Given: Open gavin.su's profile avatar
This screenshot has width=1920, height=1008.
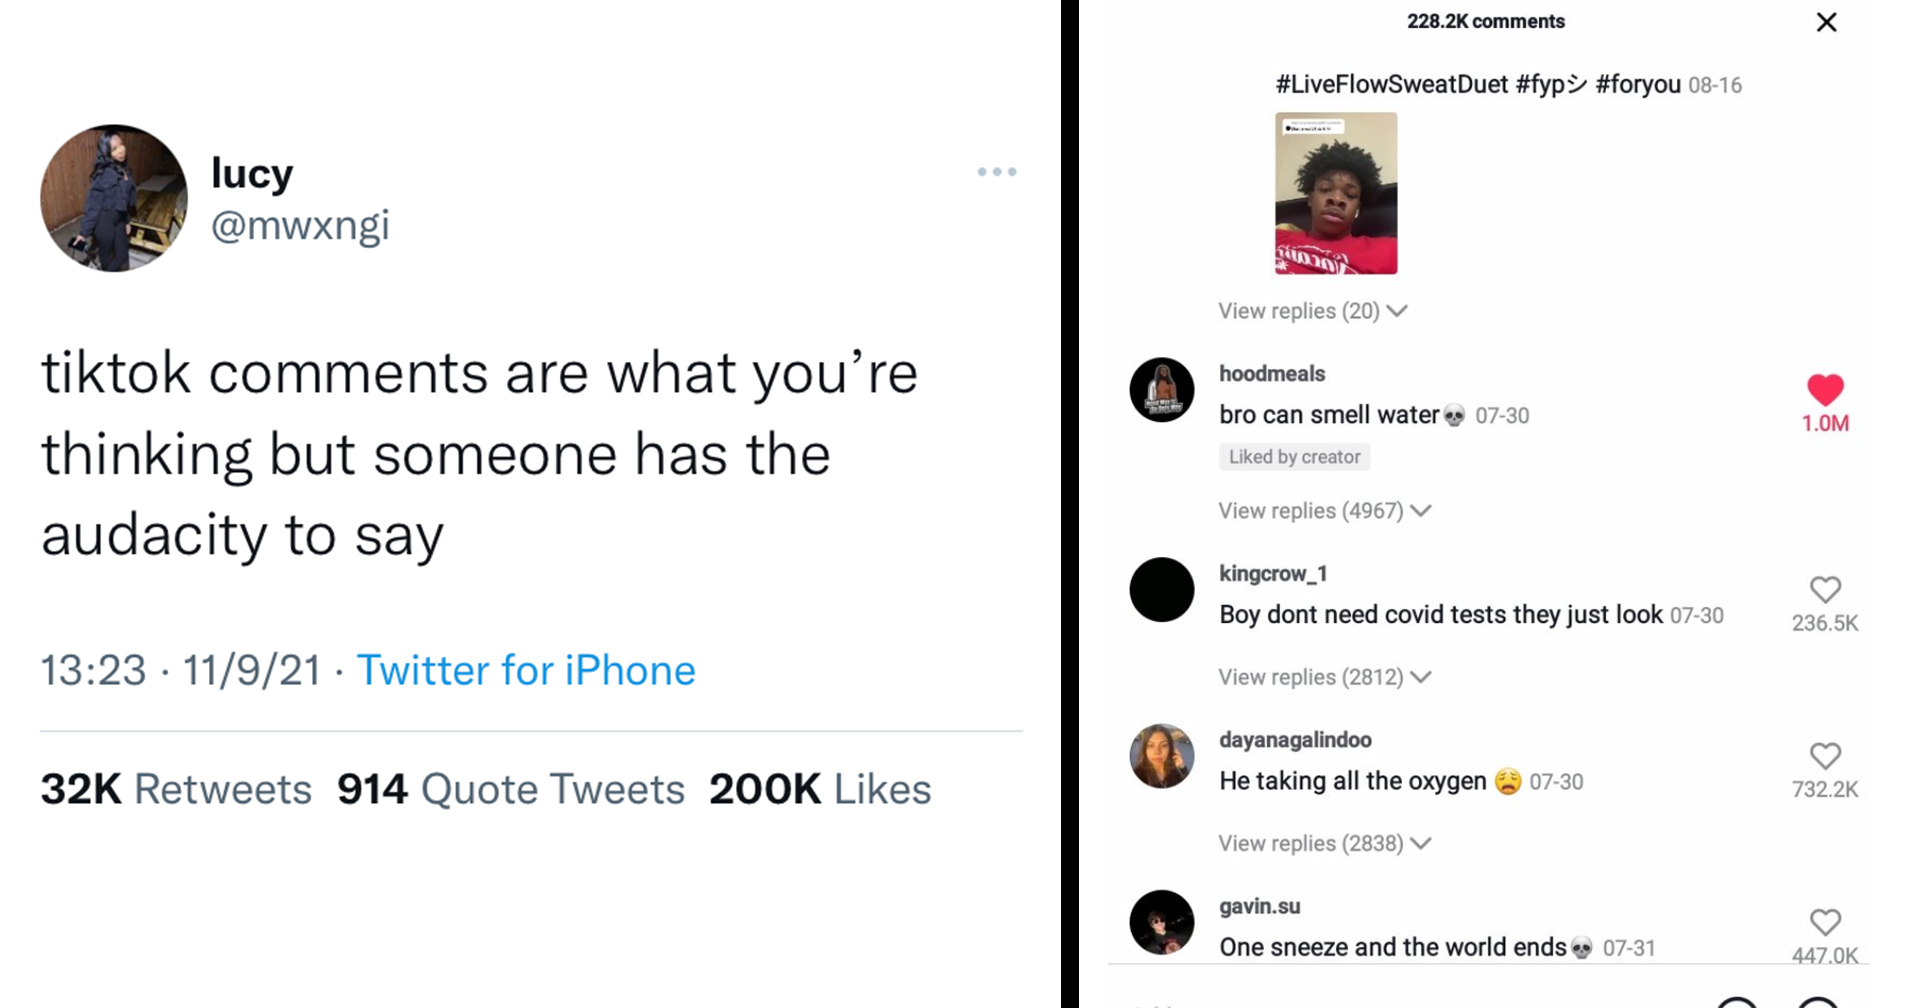Looking at the screenshot, I should click(1162, 922).
